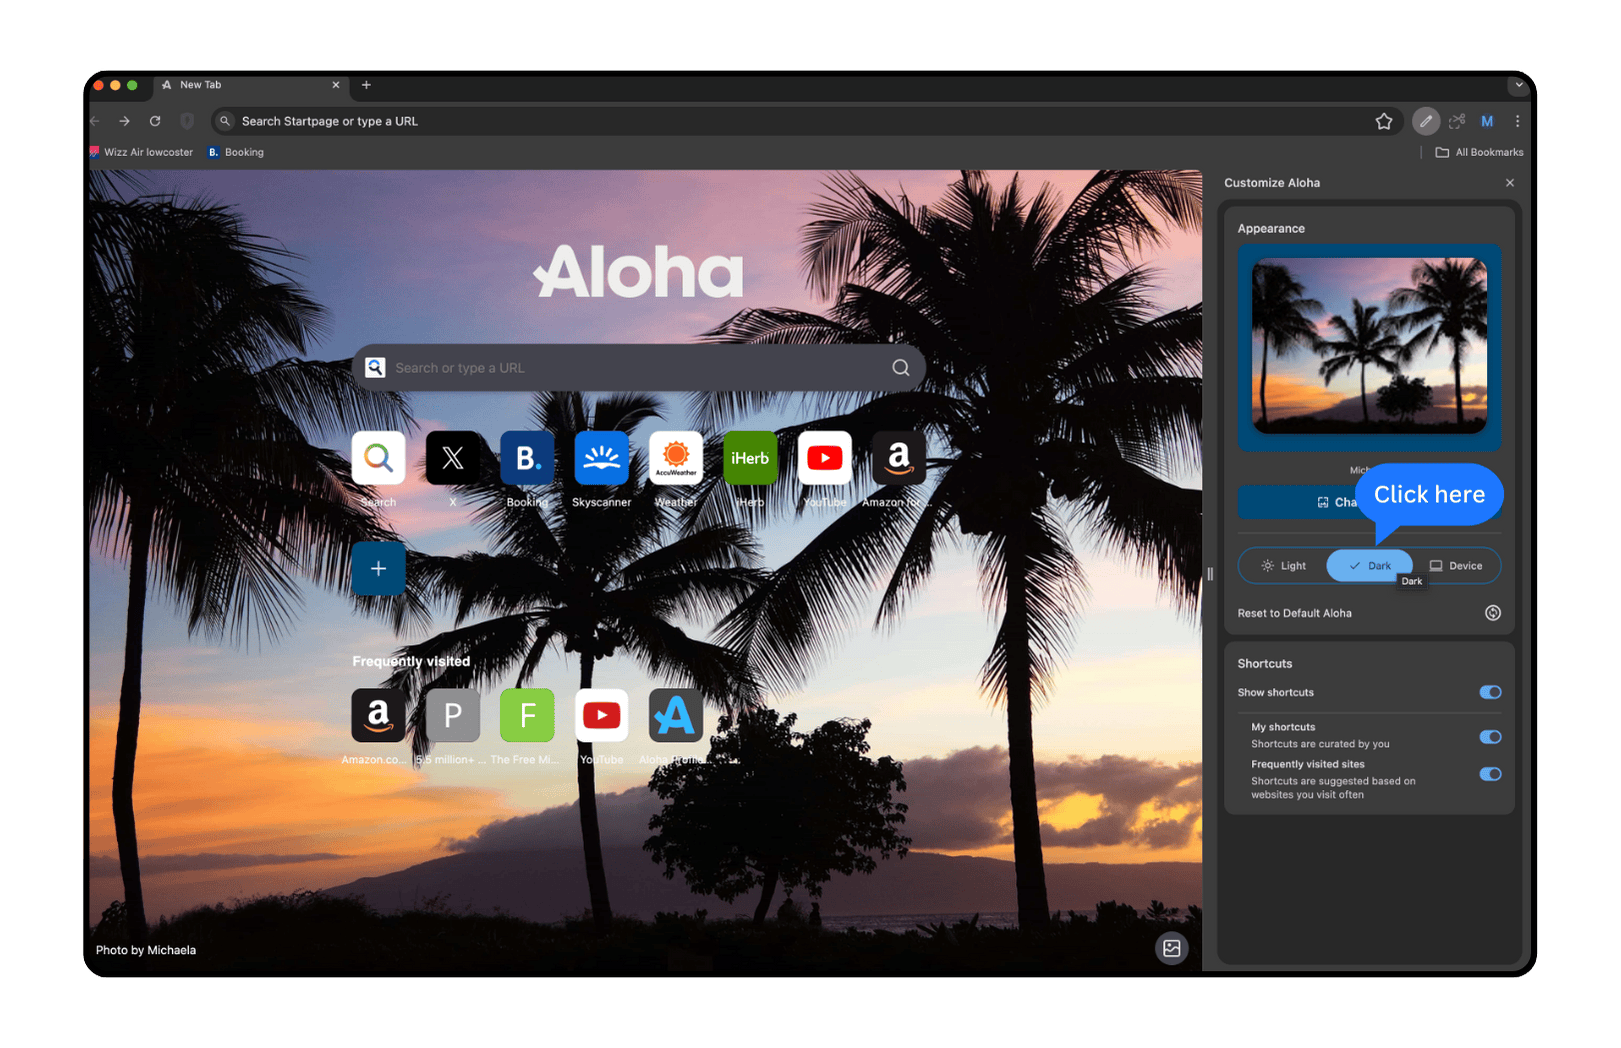Click the shield privacy icon
This screenshot has width=1621, height=1048.
[187, 121]
